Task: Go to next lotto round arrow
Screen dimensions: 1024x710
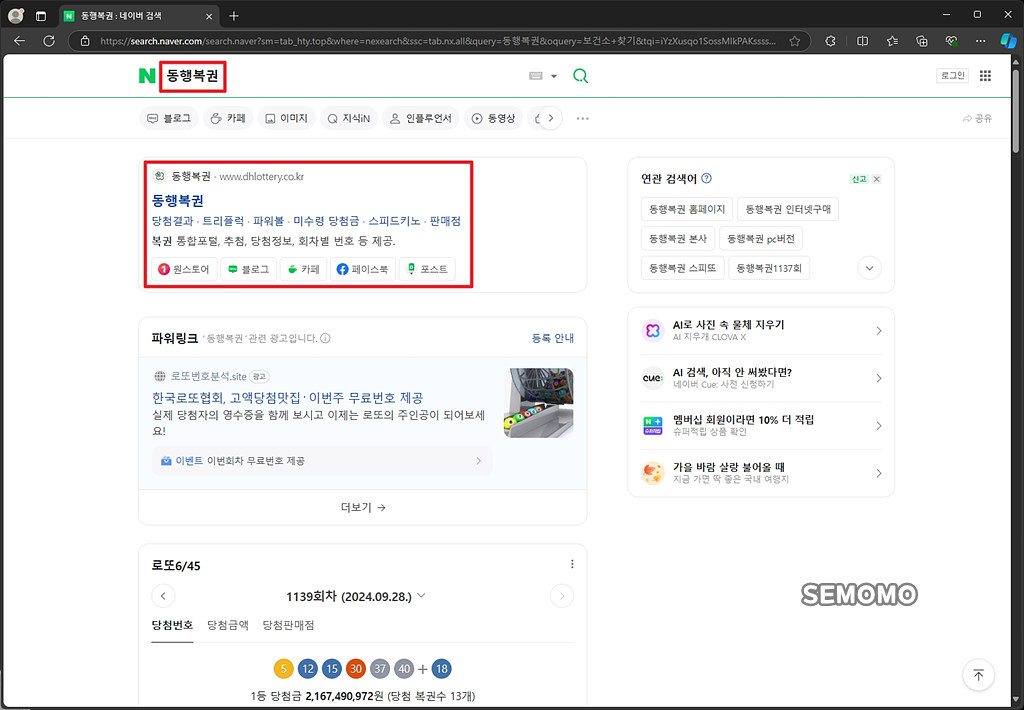Action: (562, 596)
